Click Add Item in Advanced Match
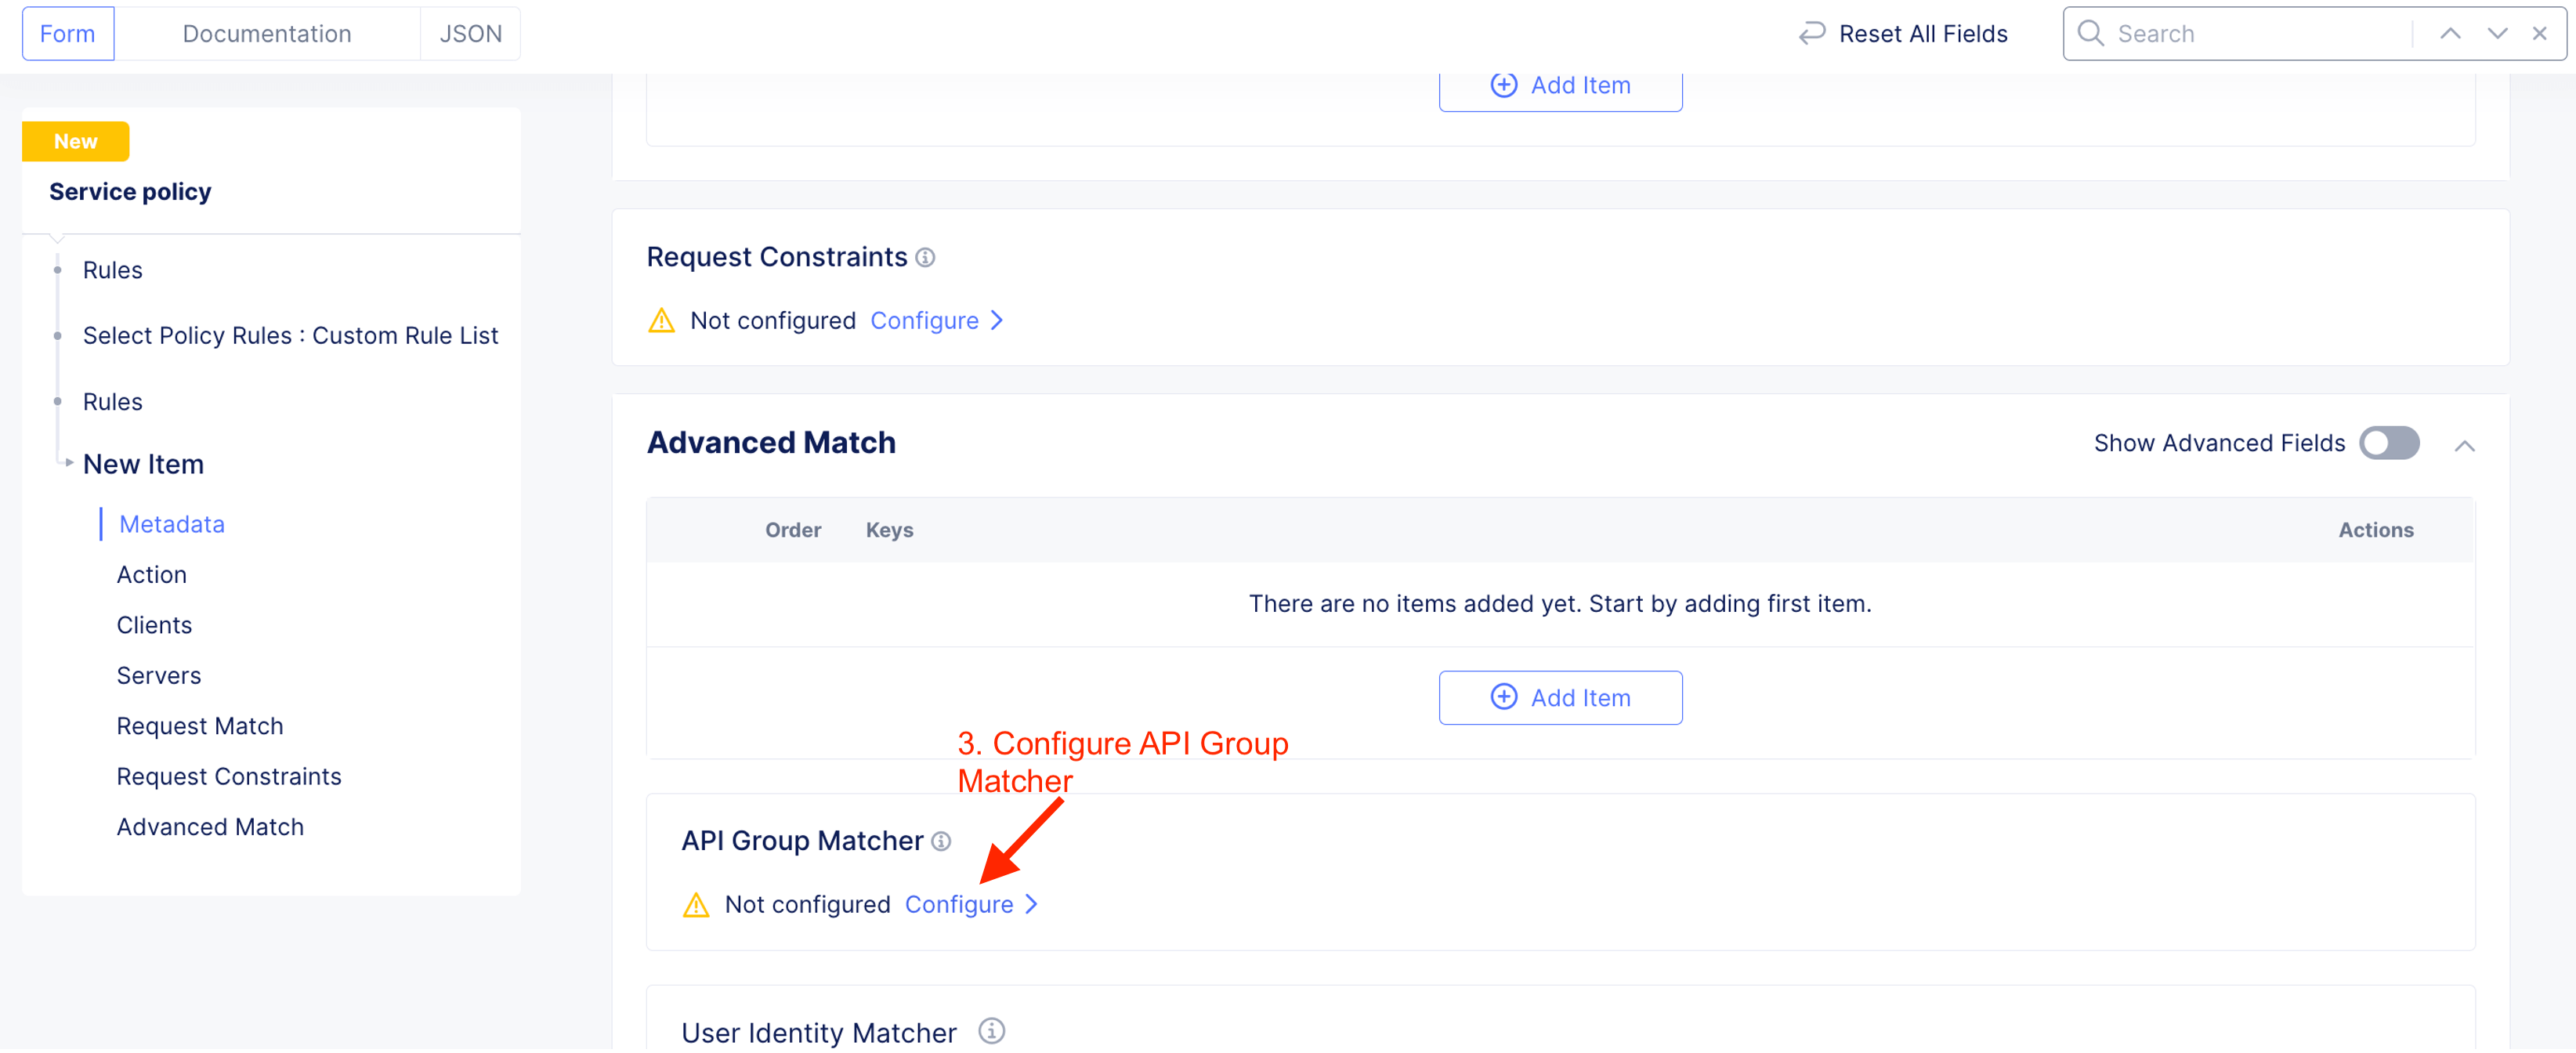Viewport: 2576px width, 1053px height. pos(1559,698)
